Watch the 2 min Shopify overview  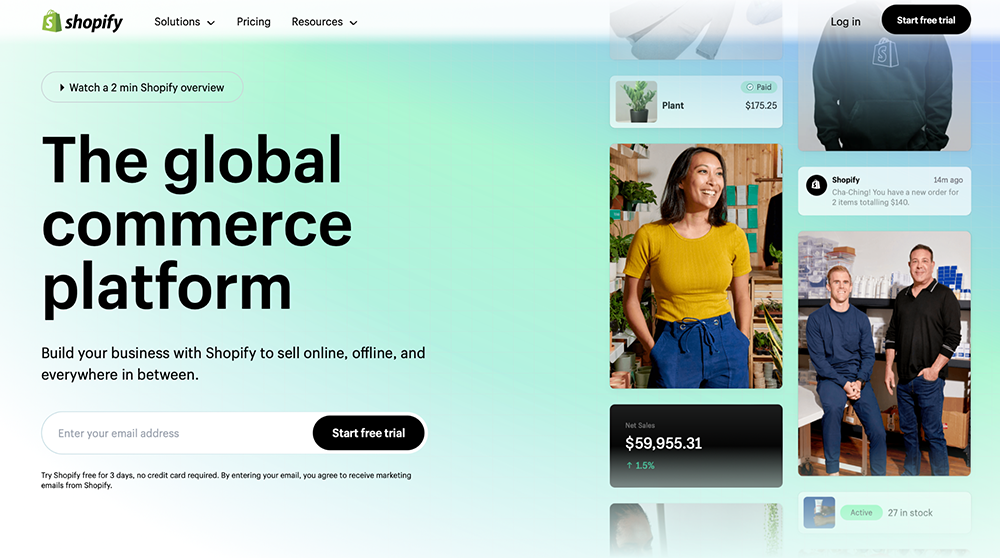pyautogui.click(x=142, y=87)
